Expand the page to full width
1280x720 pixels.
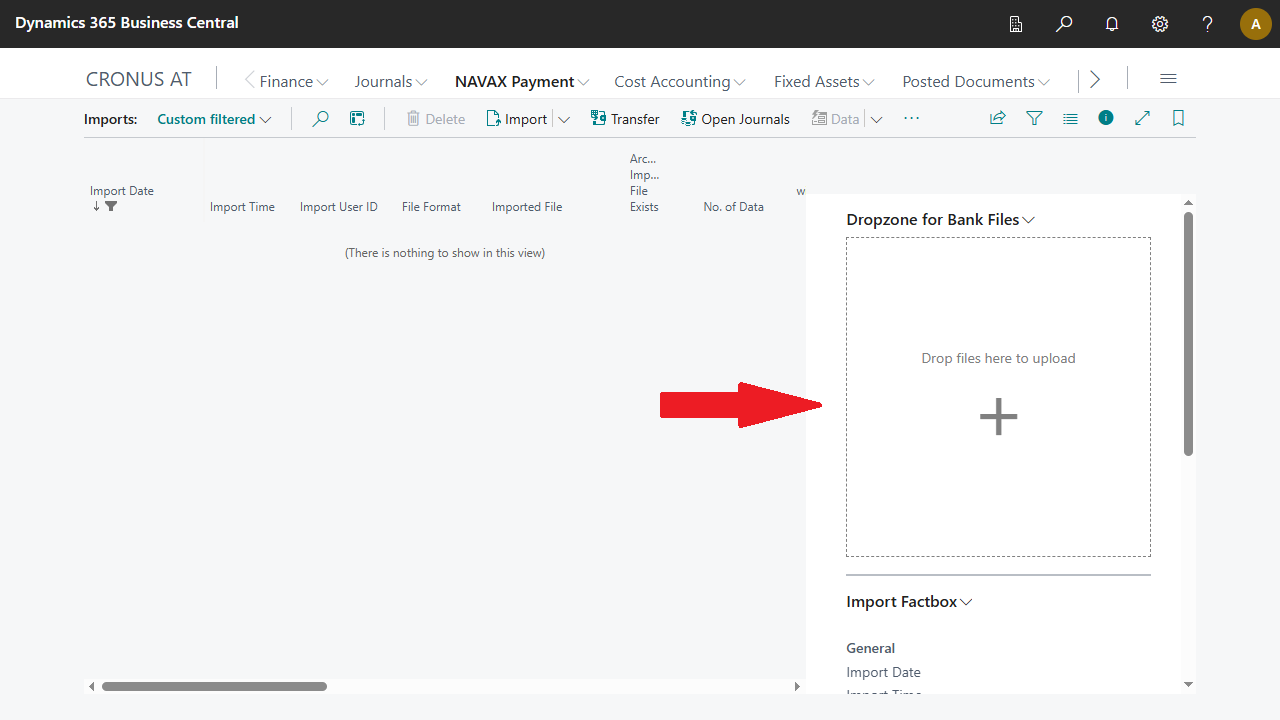point(1142,118)
